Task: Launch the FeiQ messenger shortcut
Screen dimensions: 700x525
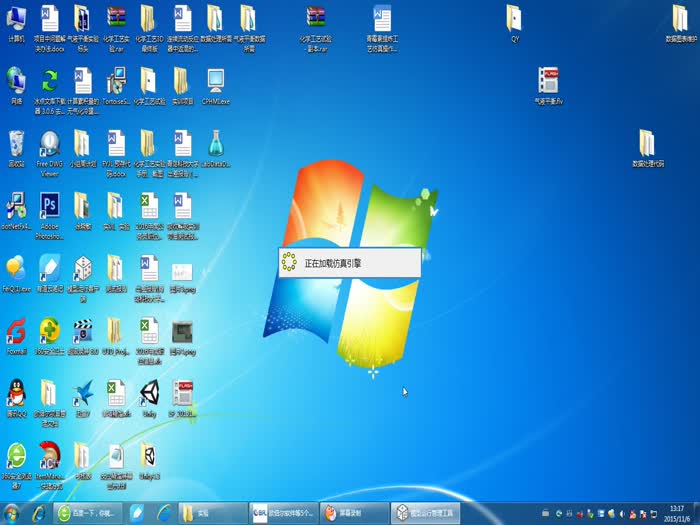Action: tap(16, 267)
